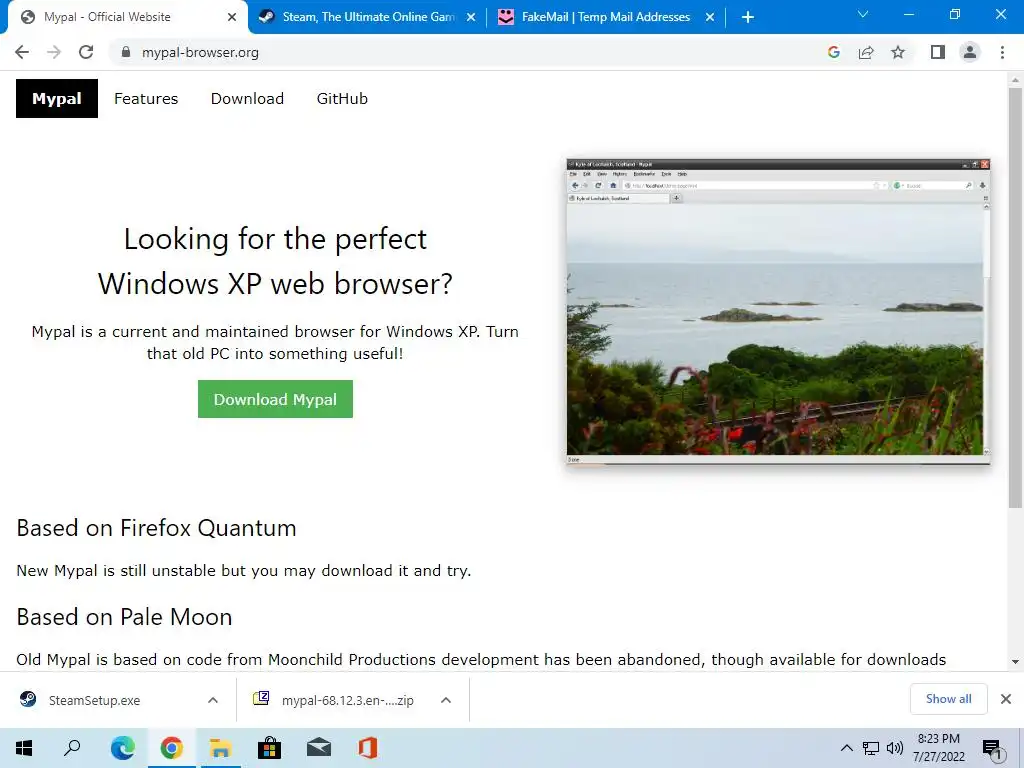
Task: Open a new browser tab
Action: [748, 17]
